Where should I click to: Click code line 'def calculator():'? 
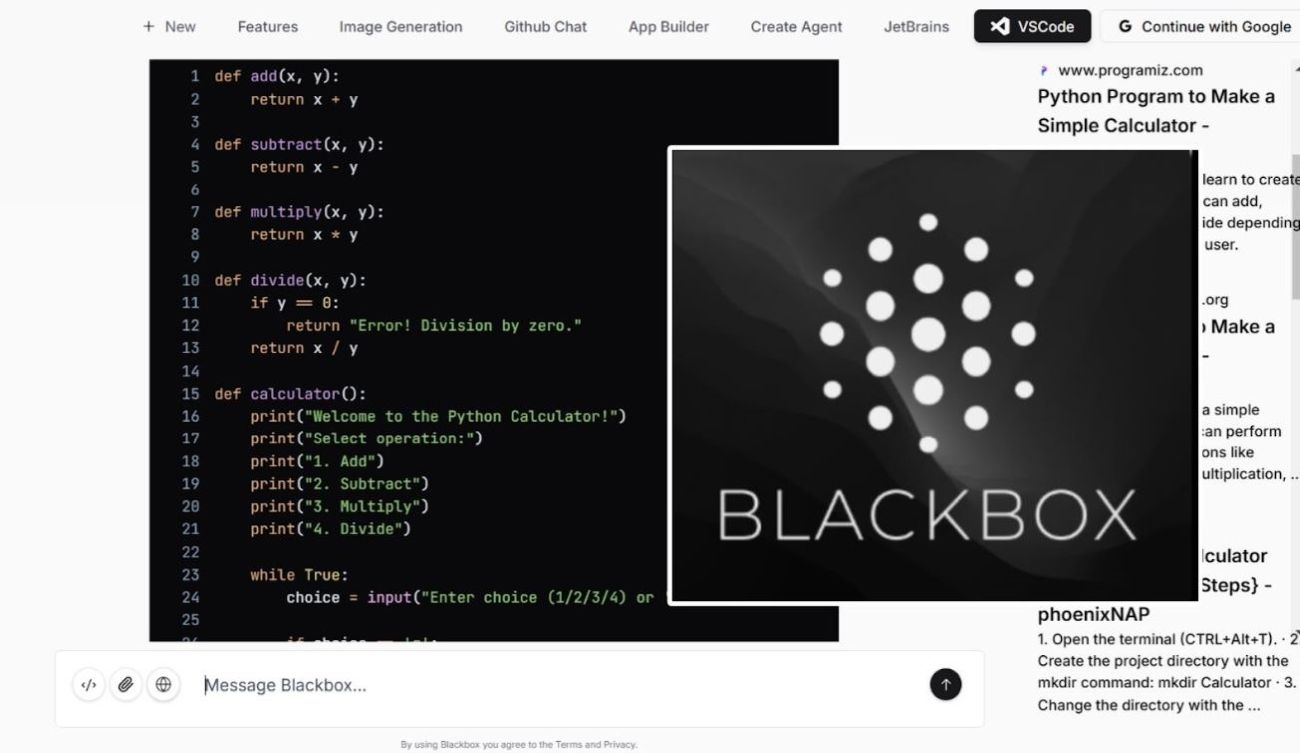pos(290,394)
